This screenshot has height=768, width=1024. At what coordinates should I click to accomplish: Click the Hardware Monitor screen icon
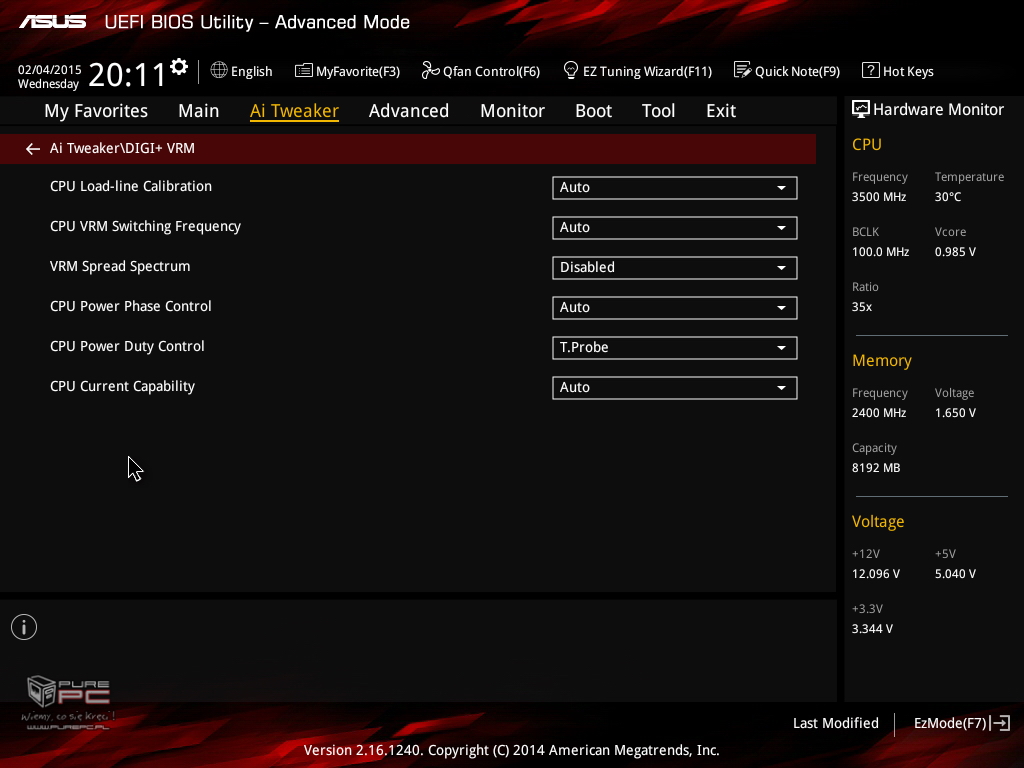point(861,110)
